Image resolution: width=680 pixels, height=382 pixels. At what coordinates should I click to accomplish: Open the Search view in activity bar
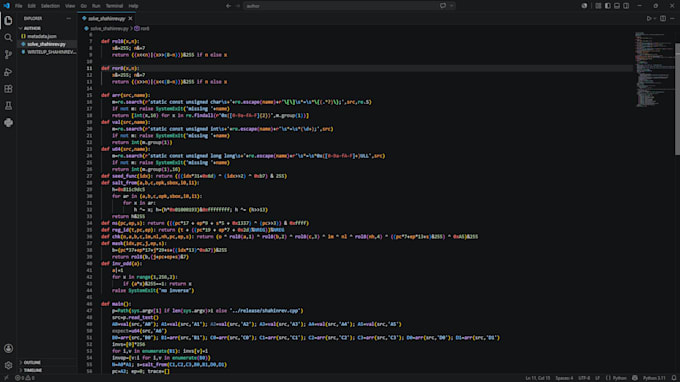pos(8,38)
